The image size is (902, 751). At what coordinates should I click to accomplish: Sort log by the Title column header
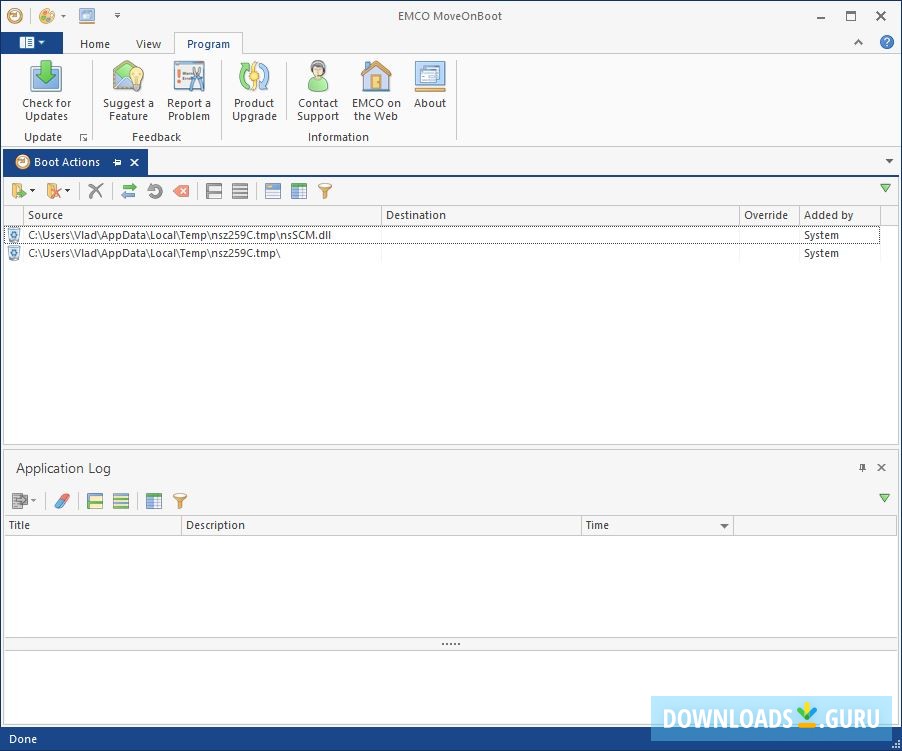click(93, 525)
